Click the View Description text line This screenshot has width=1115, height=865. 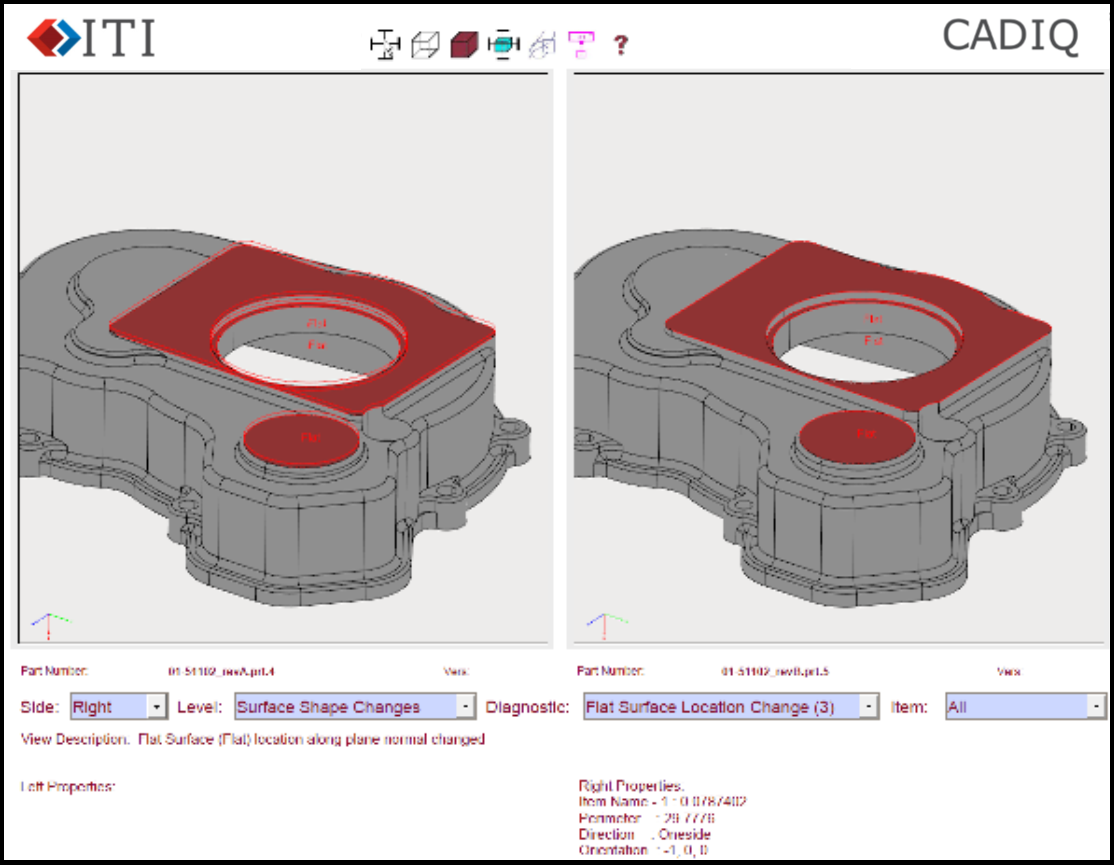point(250,743)
